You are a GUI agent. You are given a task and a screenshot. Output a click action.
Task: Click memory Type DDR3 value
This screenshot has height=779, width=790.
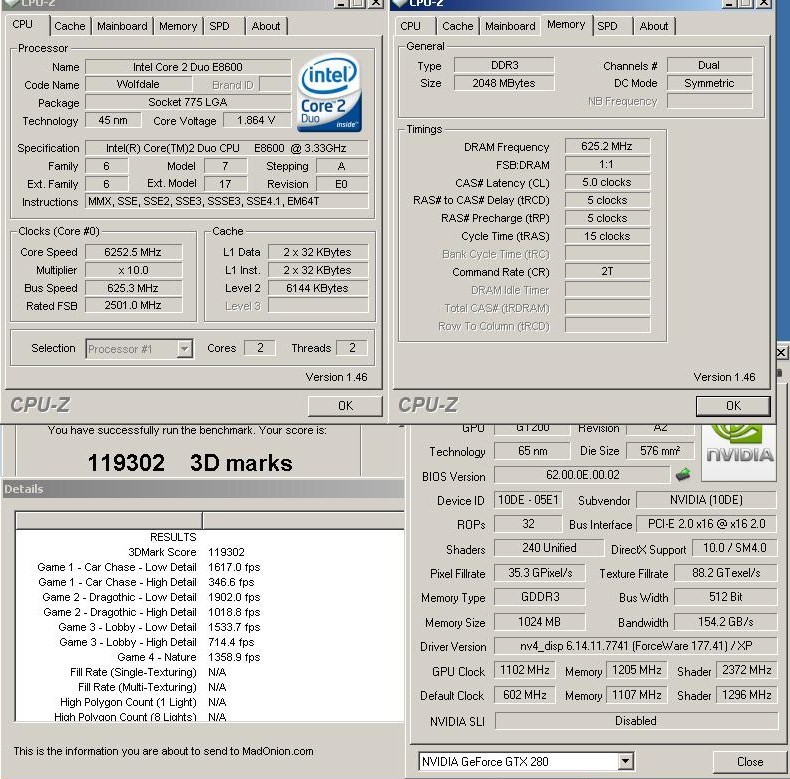[504, 66]
